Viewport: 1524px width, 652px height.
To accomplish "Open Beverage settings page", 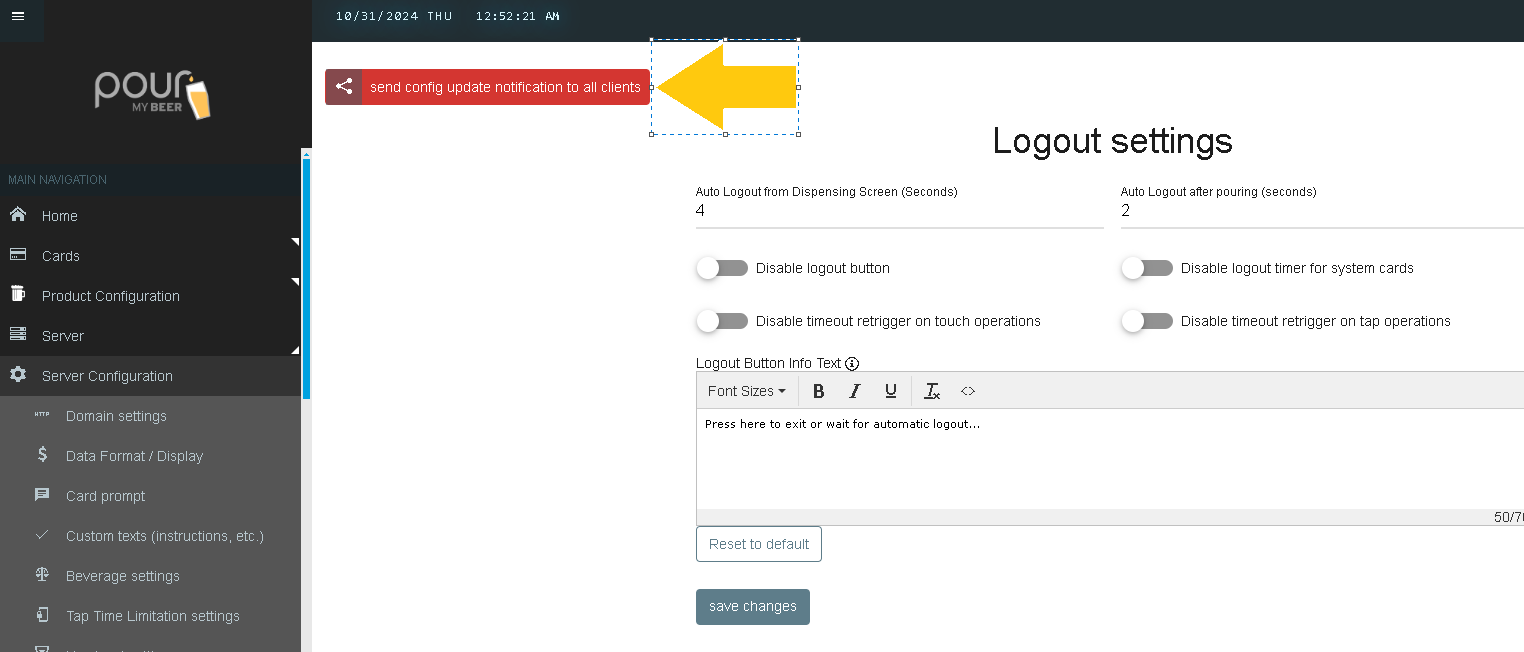I will (x=150, y=576).
